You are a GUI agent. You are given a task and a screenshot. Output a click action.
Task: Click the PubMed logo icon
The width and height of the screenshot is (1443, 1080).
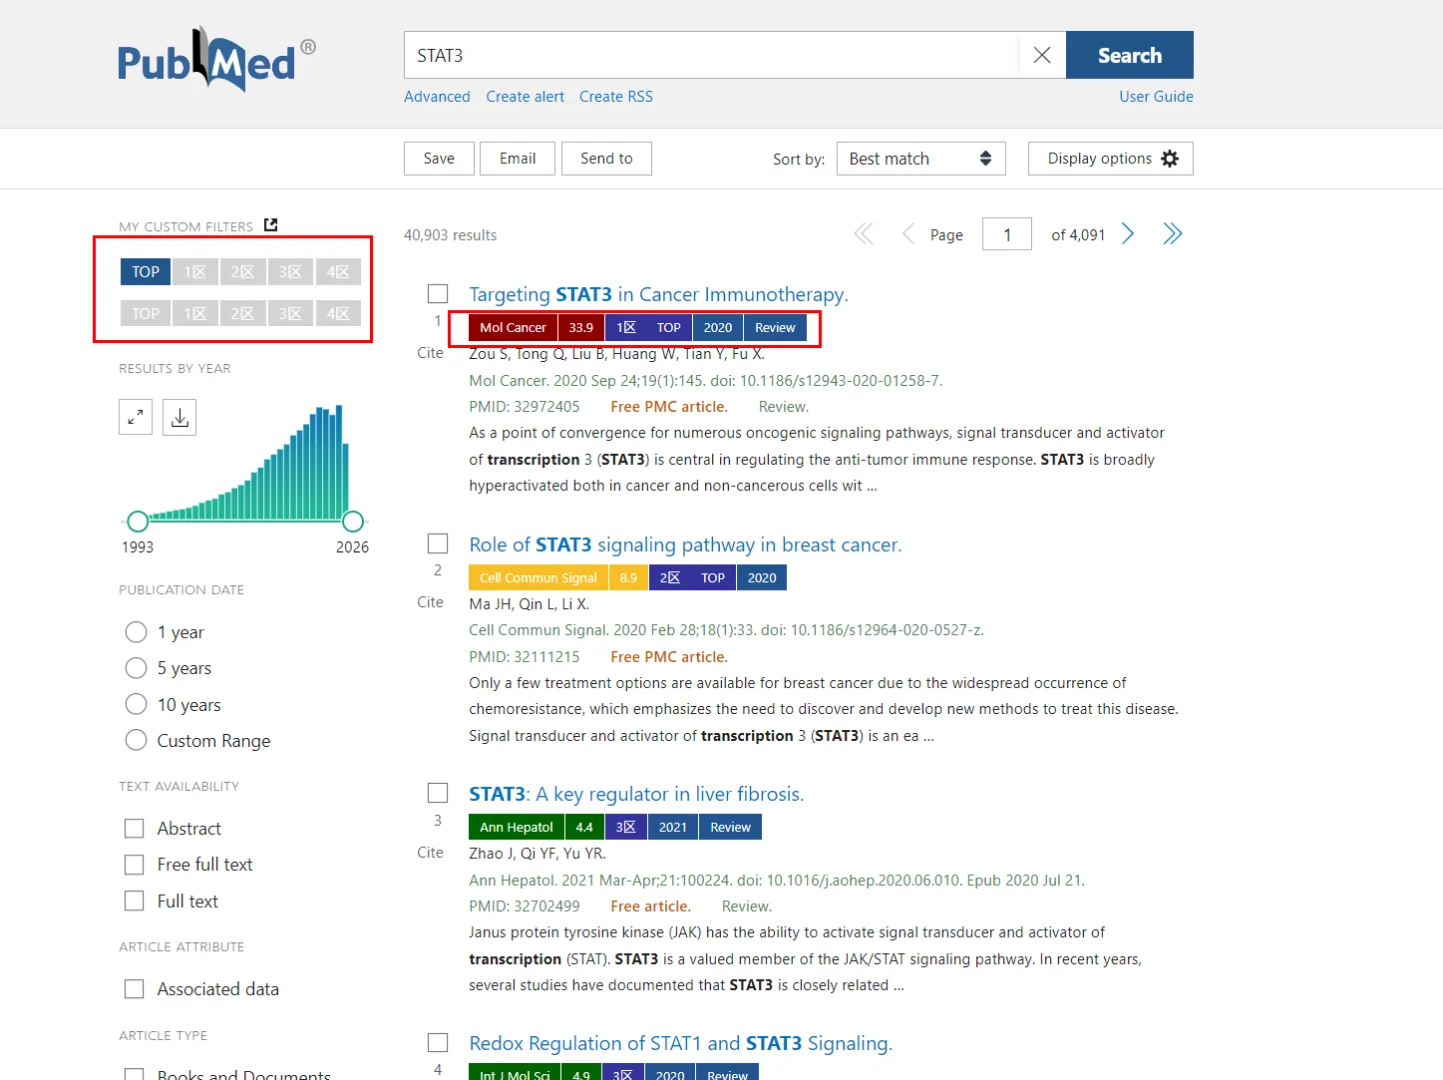coord(213,61)
